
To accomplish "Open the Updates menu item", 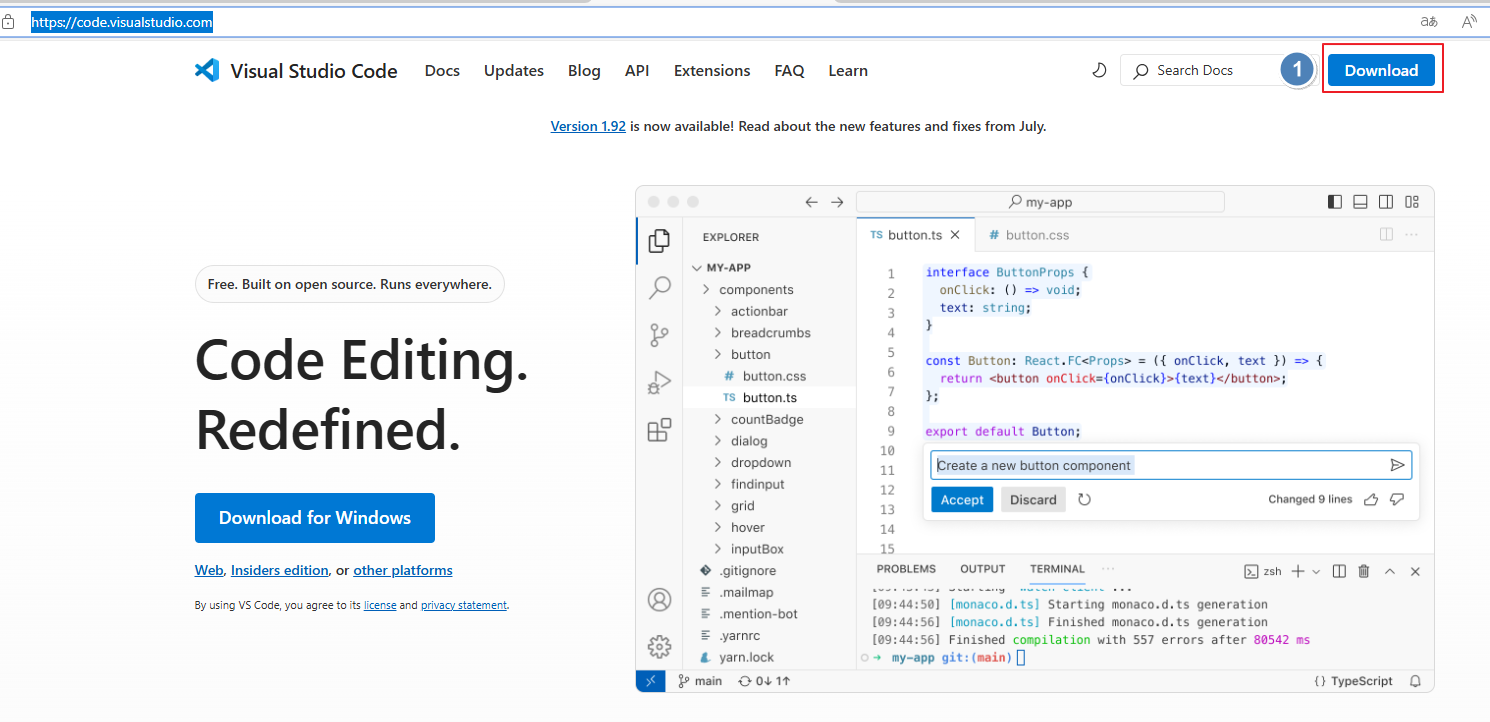I will pyautogui.click(x=514, y=70).
